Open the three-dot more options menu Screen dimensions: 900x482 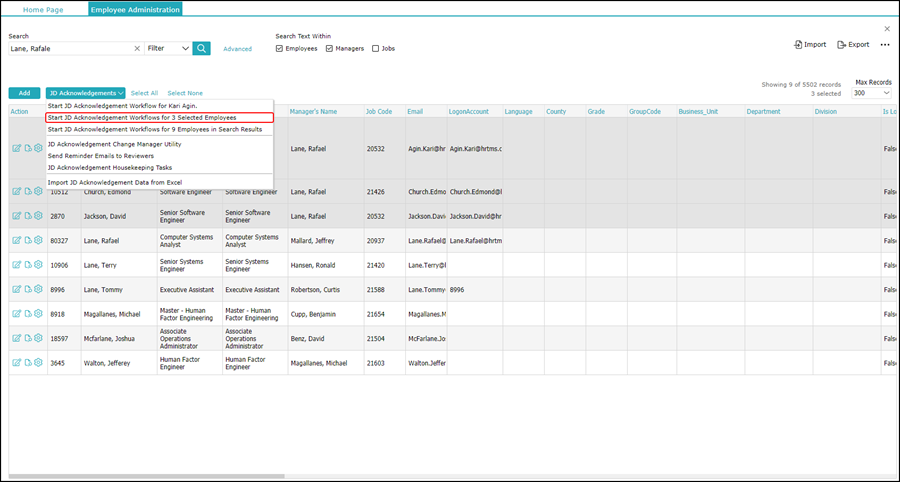tap(885, 45)
